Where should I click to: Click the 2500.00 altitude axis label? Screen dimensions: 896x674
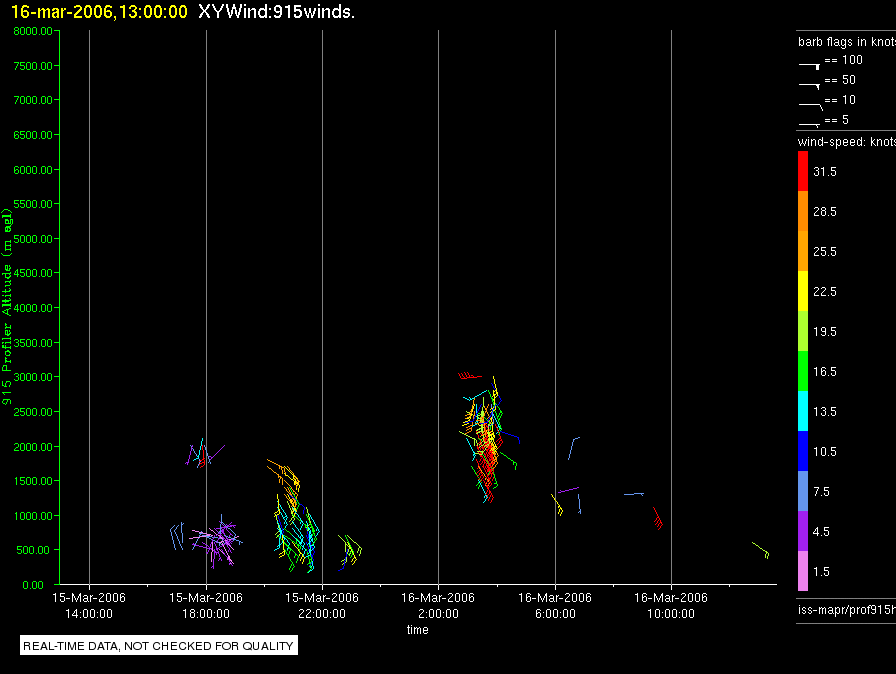[33, 412]
